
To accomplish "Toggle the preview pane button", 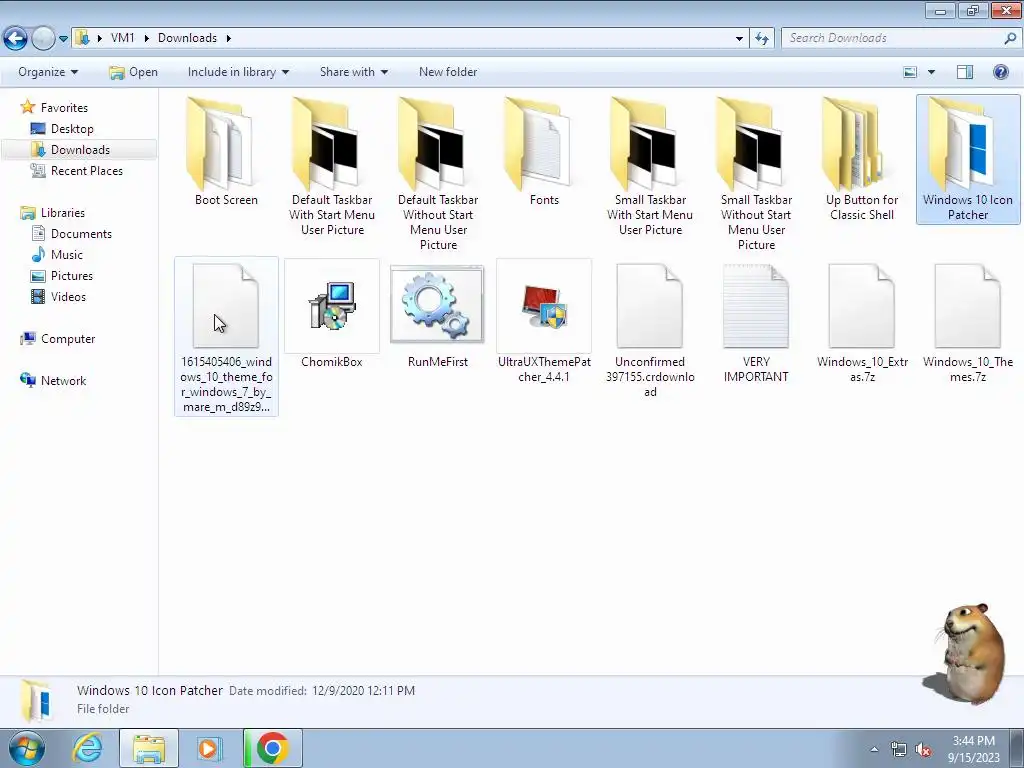I will pyautogui.click(x=965, y=72).
